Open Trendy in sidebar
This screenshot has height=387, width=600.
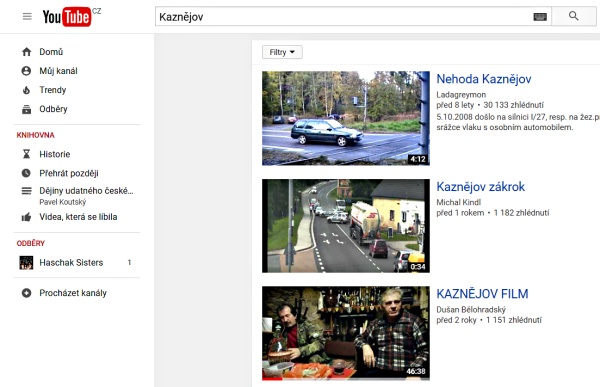click(53, 90)
